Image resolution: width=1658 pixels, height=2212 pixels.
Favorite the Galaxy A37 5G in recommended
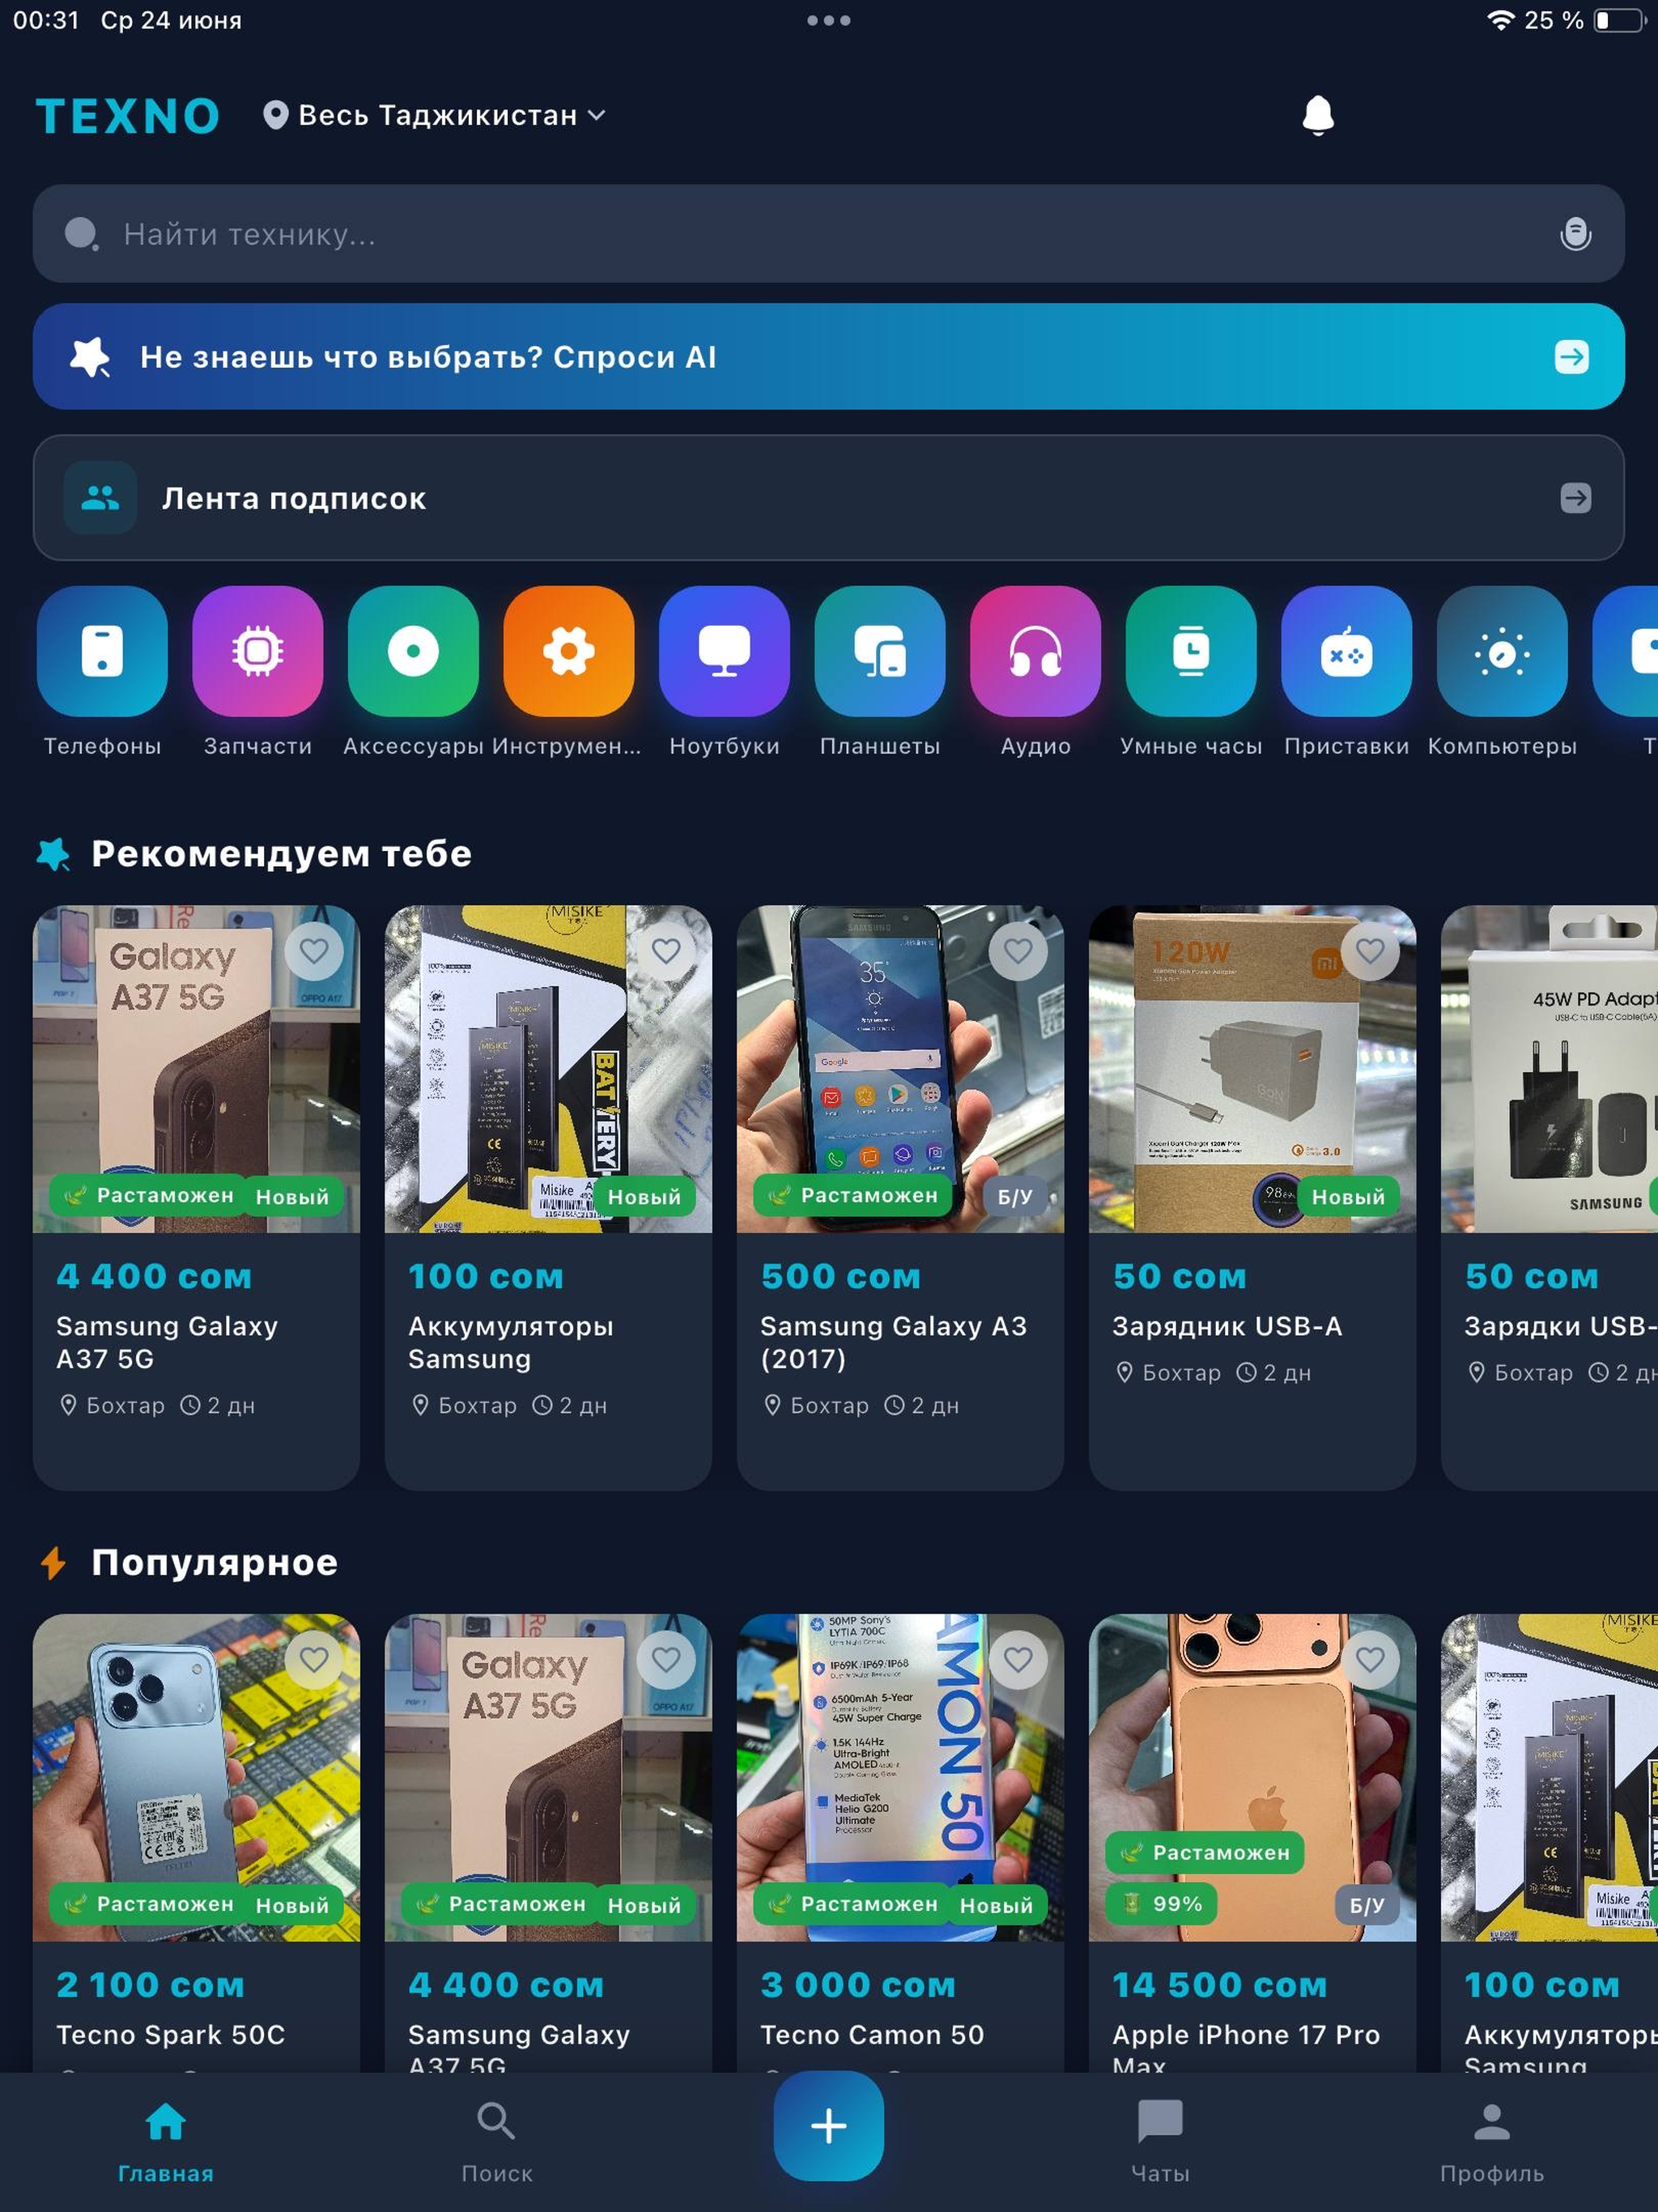314,951
